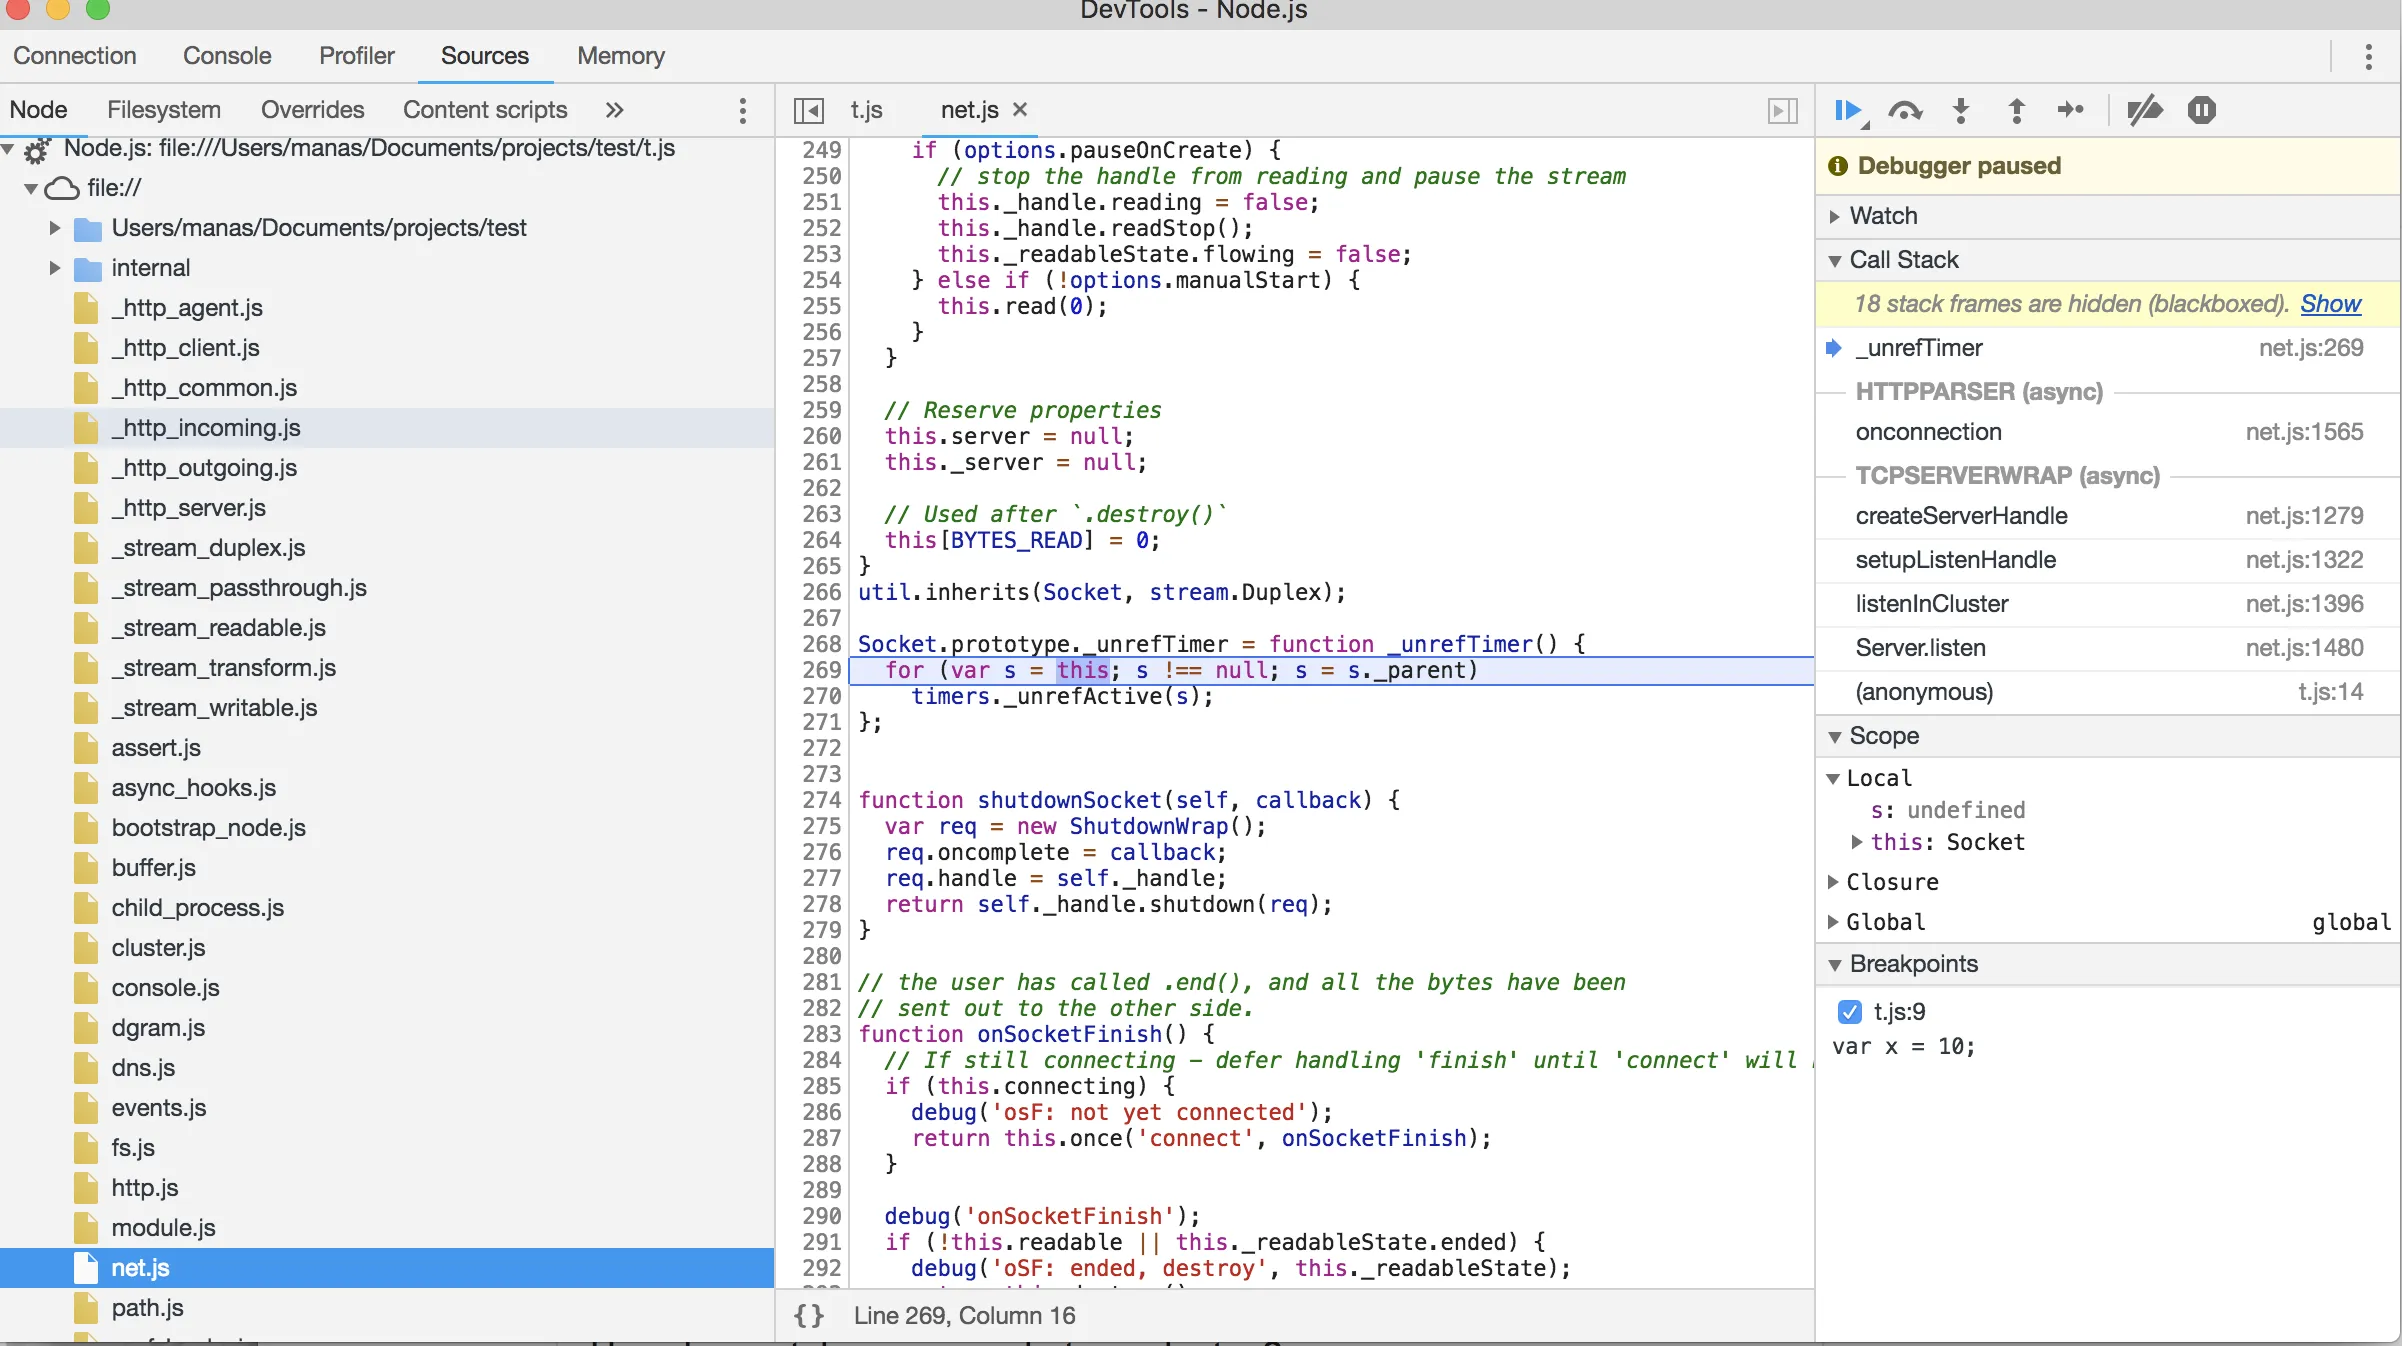The image size is (2402, 1346).
Task: Open http.js in file tree
Action: 145,1187
